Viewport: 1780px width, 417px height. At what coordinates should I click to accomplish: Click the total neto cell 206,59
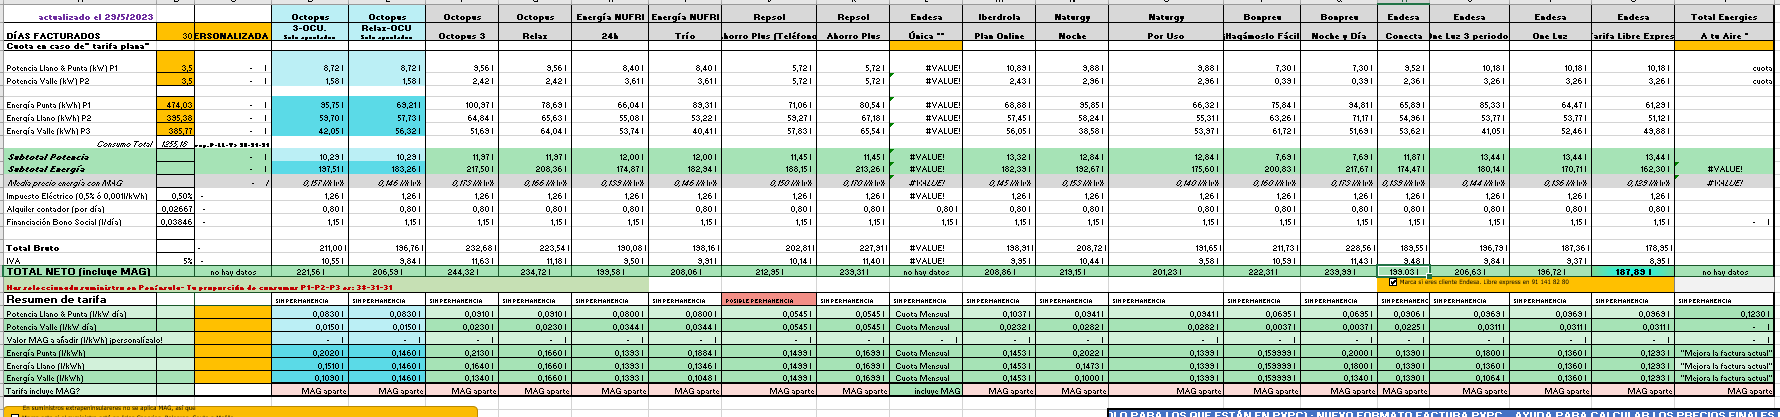pos(387,271)
